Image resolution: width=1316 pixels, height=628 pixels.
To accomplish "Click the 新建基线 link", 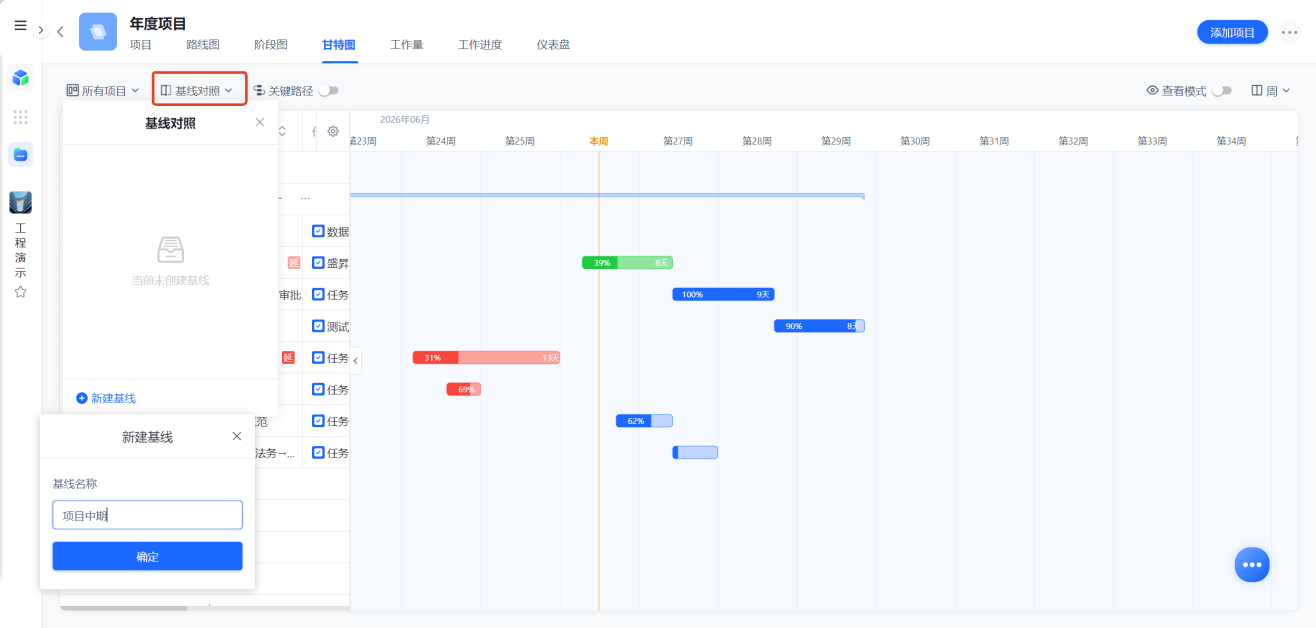I will click(106, 398).
